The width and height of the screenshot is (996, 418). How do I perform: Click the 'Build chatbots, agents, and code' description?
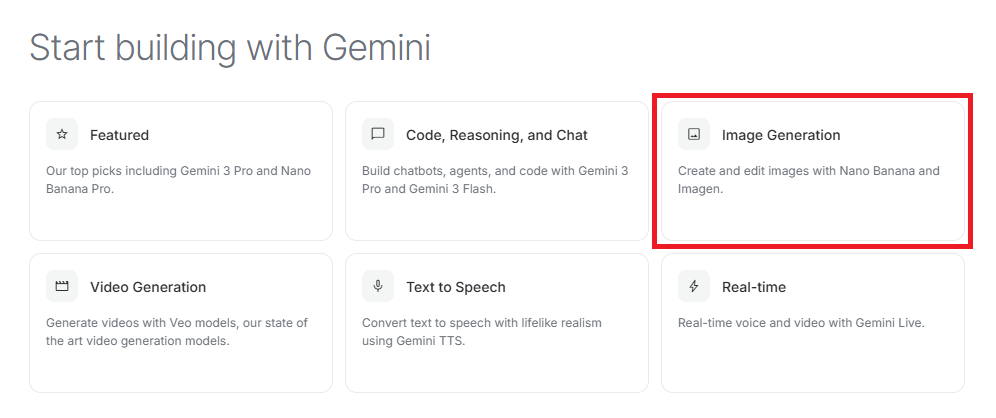click(x=494, y=180)
